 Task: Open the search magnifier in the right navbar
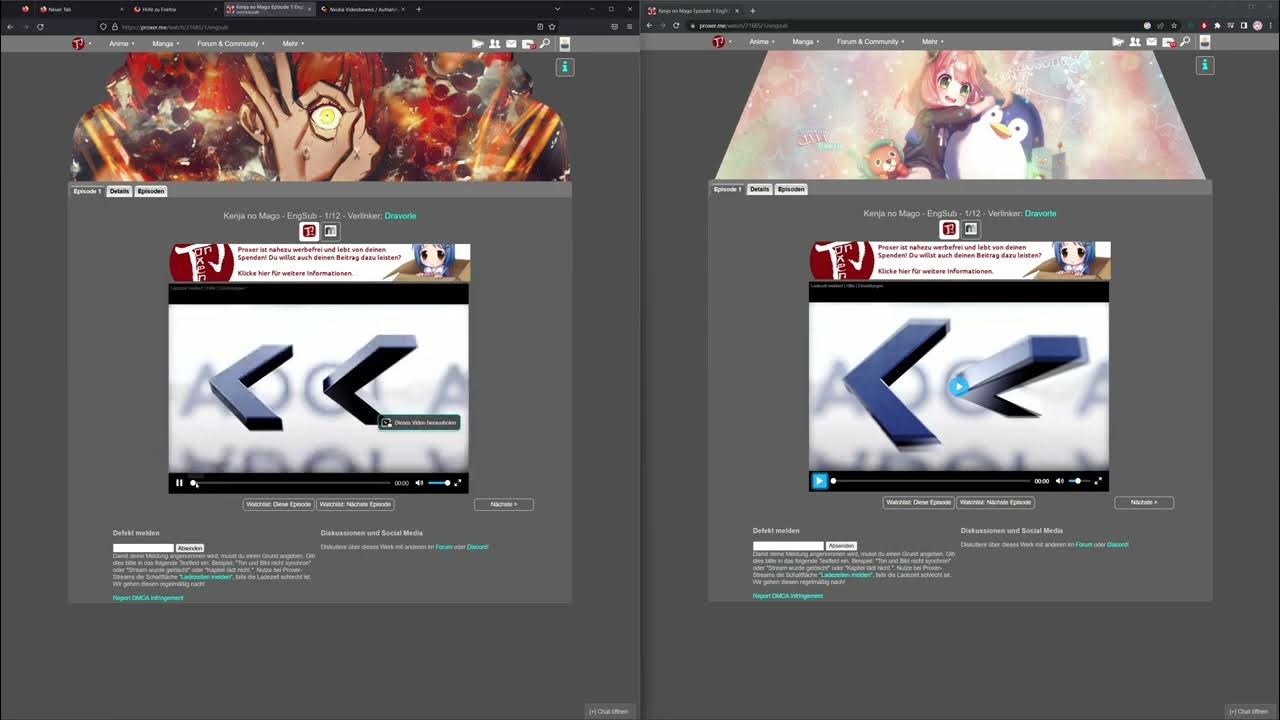1185,42
